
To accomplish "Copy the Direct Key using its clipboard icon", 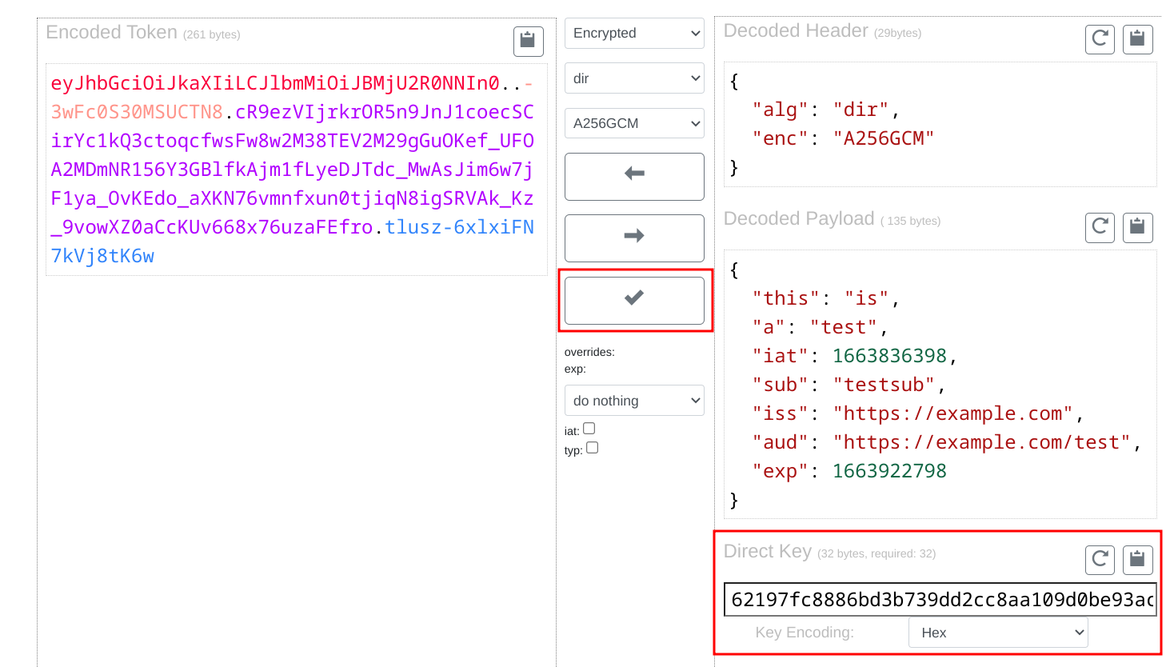I will (x=1138, y=560).
